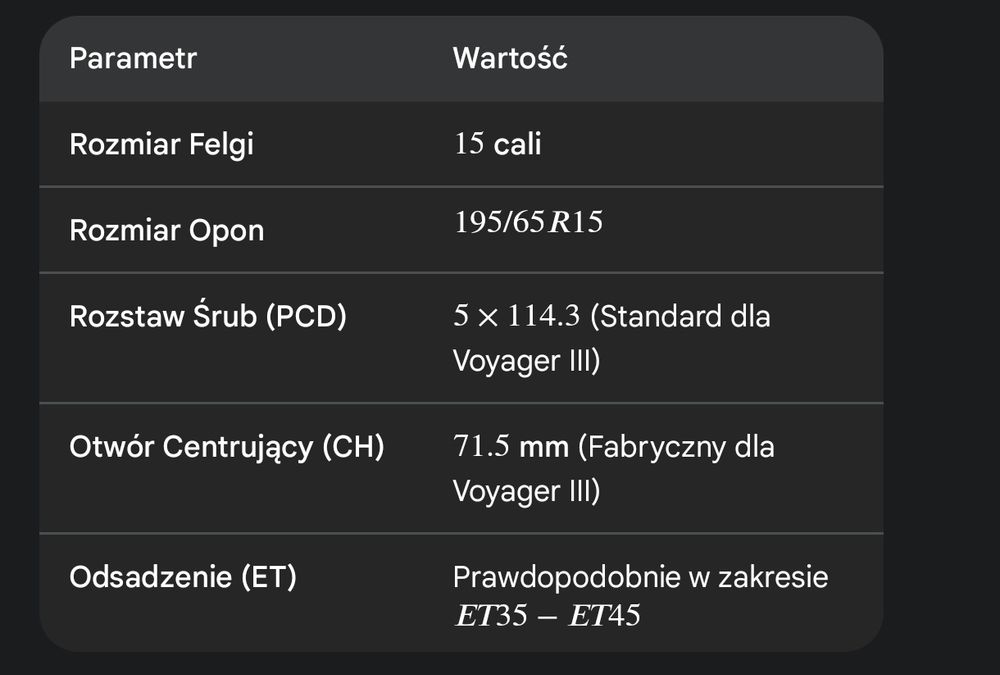Click the 195/65R15 tire size value
Image resolution: width=1000 pixels, height=675 pixels.
tap(528, 222)
